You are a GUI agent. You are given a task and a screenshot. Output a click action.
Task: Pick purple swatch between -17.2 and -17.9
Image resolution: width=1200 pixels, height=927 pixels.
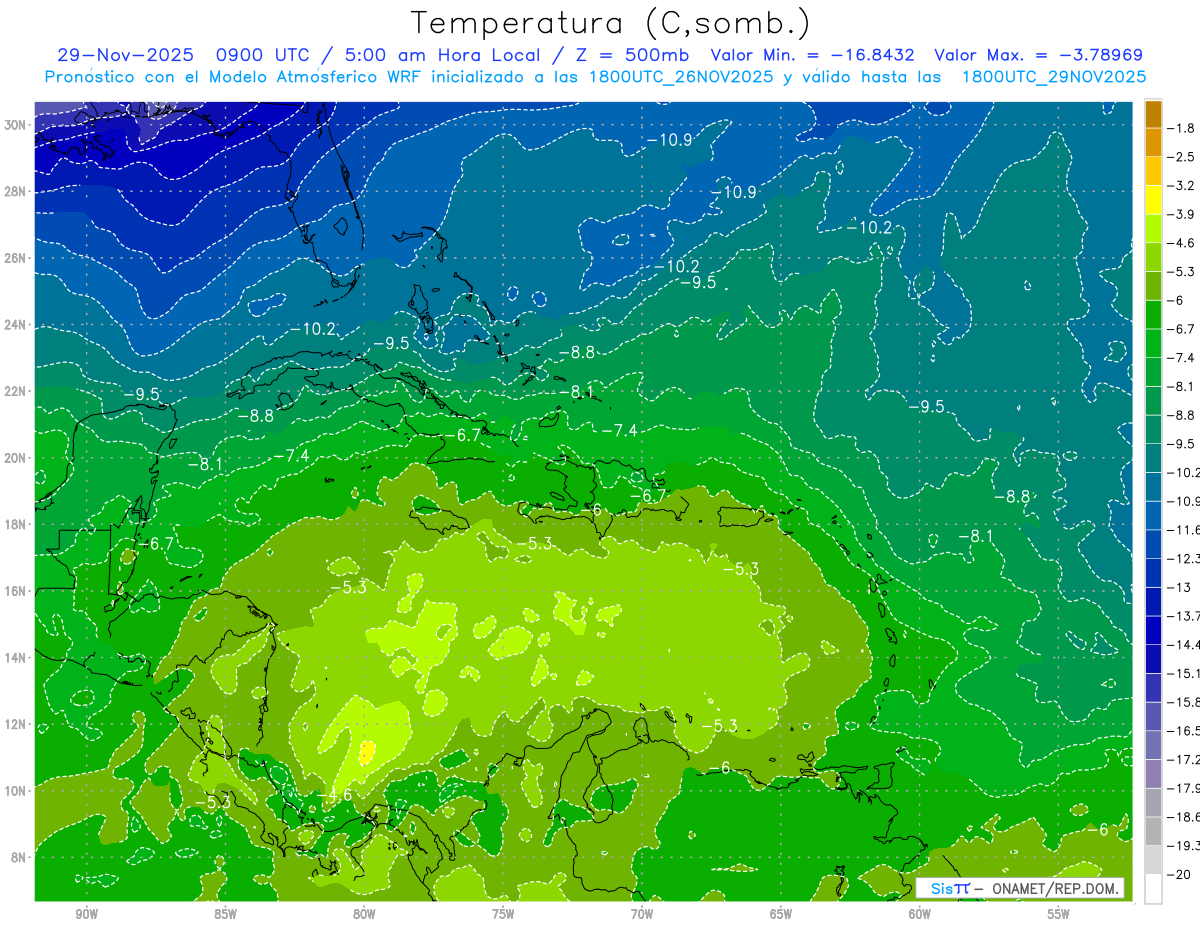(x=1153, y=773)
